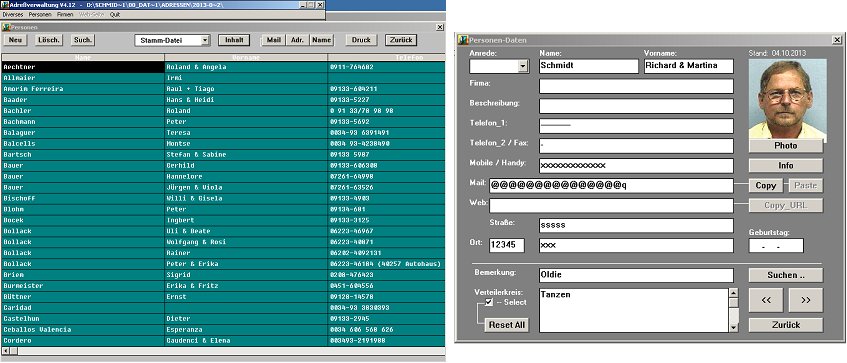Click Gaudenci & Elena in Cordero row
This screenshot has width=847, height=363.
[198, 340]
